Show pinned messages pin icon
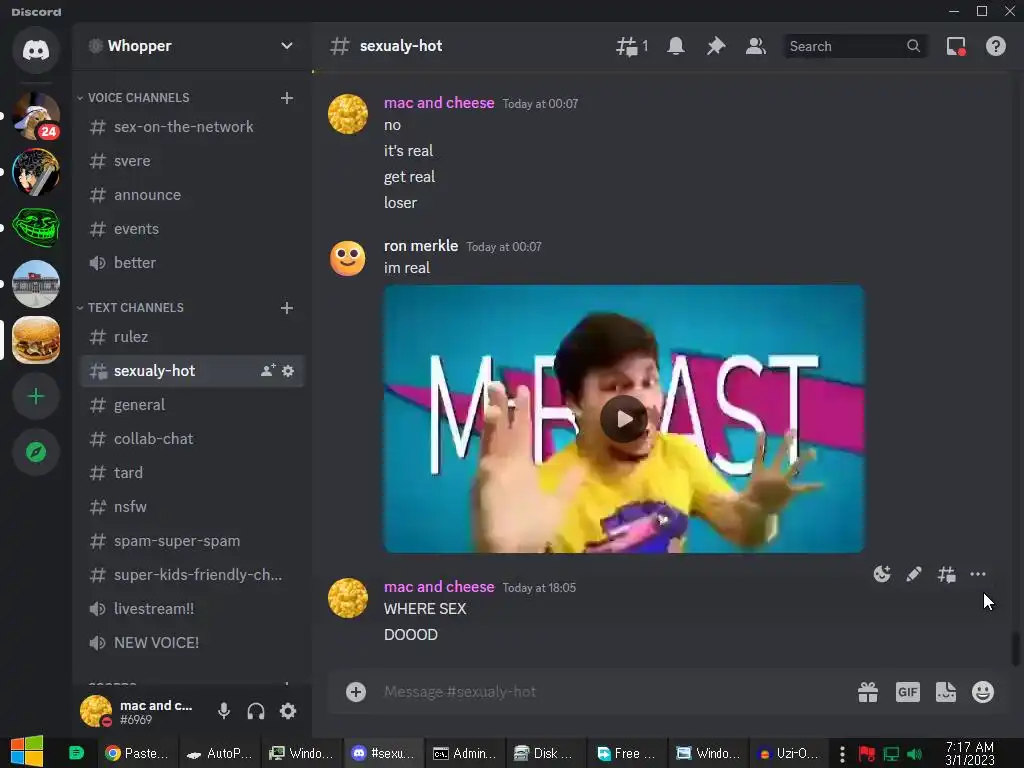Viewport: 1024px width, 768px height. 716,46
